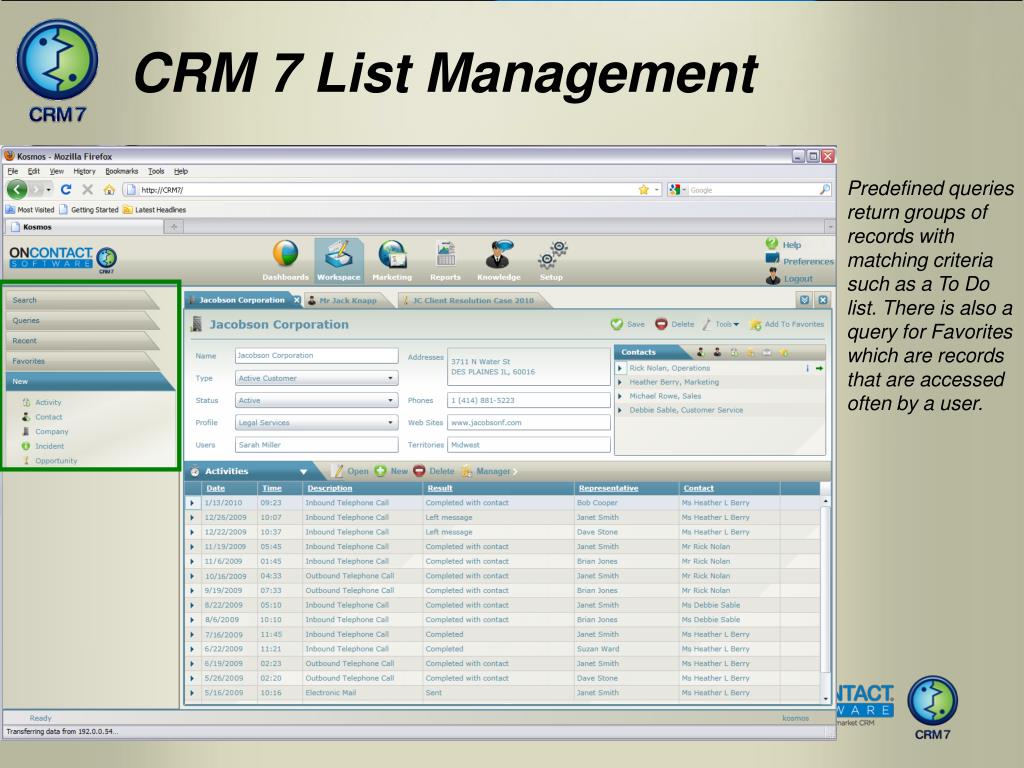This screenshot has height=768, width=1024.
Task: Open the Tools dropdown in record header
Action: pyautogui.click(x=721, y=324)
